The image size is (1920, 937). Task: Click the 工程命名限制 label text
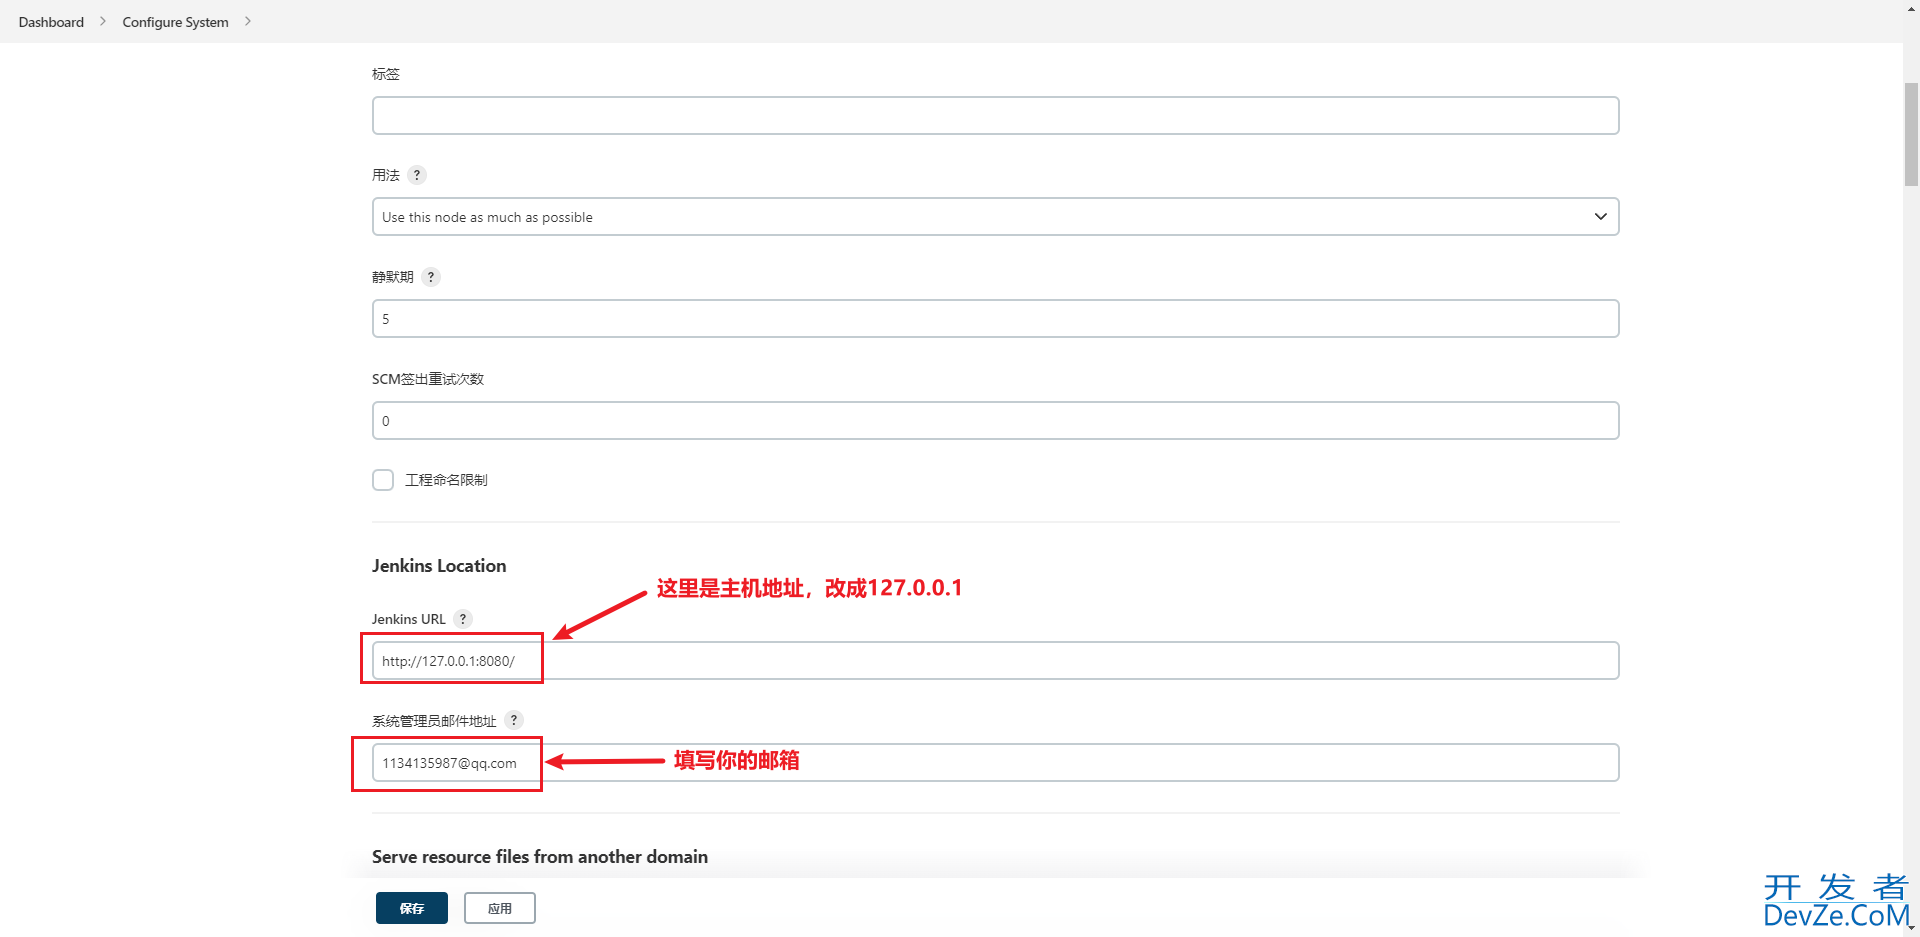click(x=446, y=480)
